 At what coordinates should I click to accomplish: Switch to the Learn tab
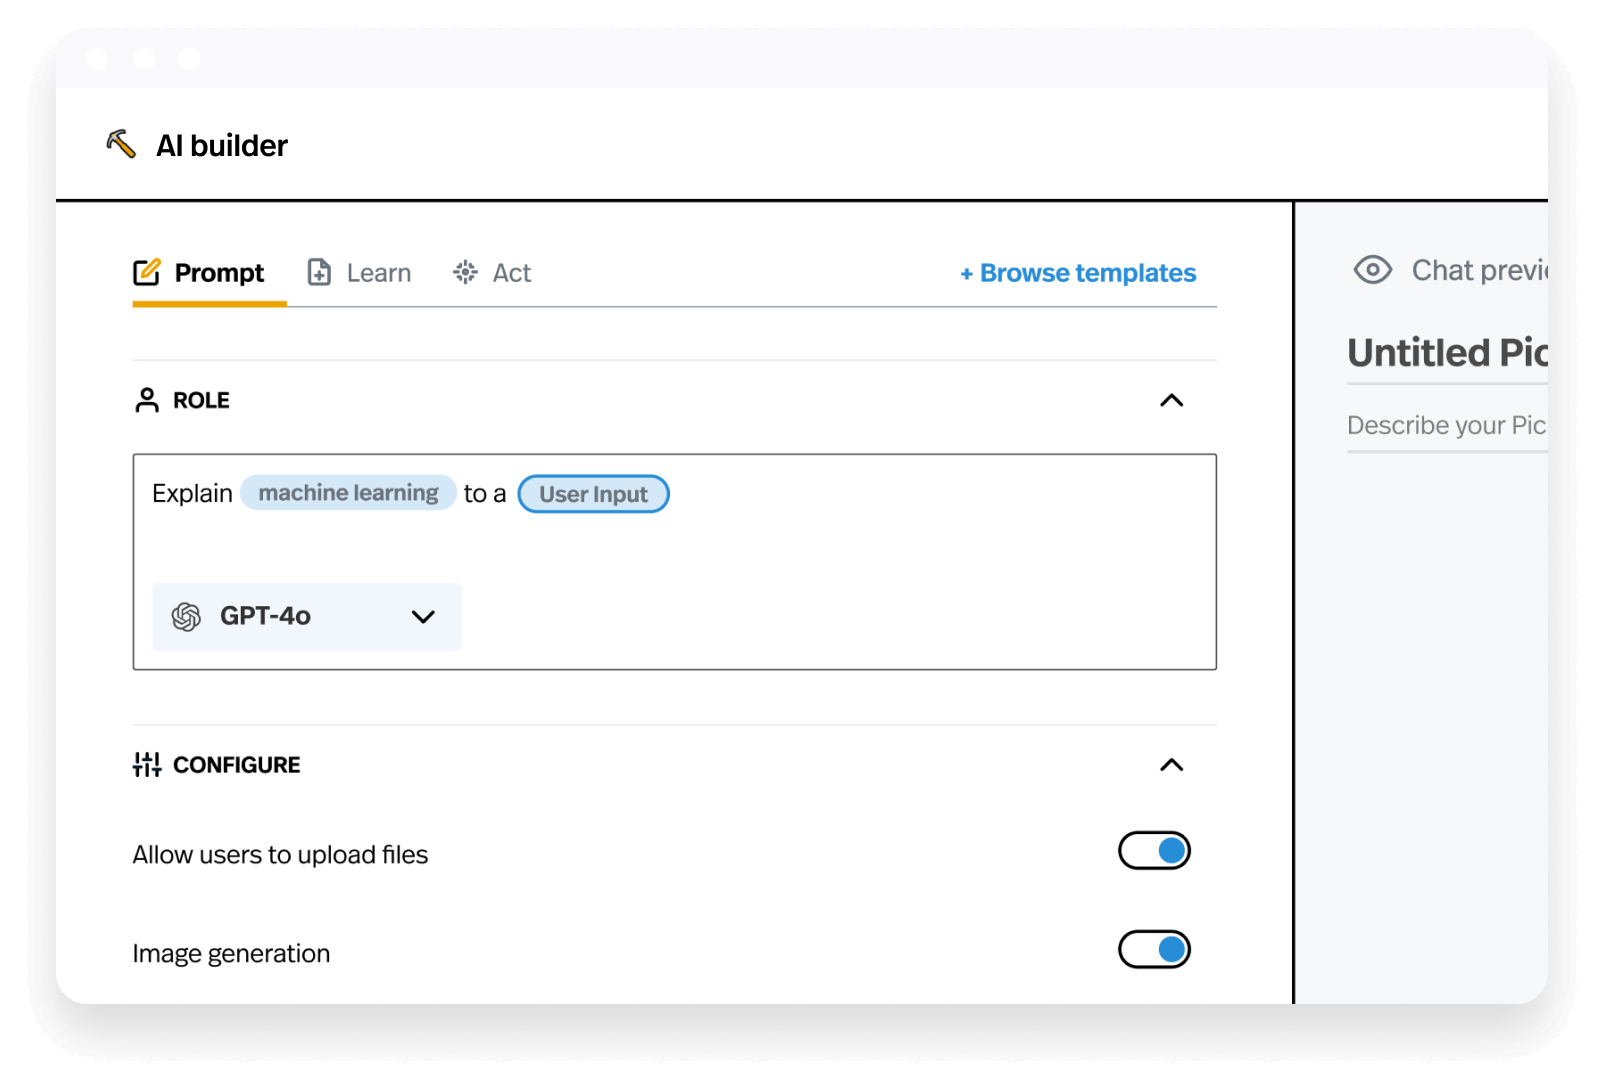378,273
